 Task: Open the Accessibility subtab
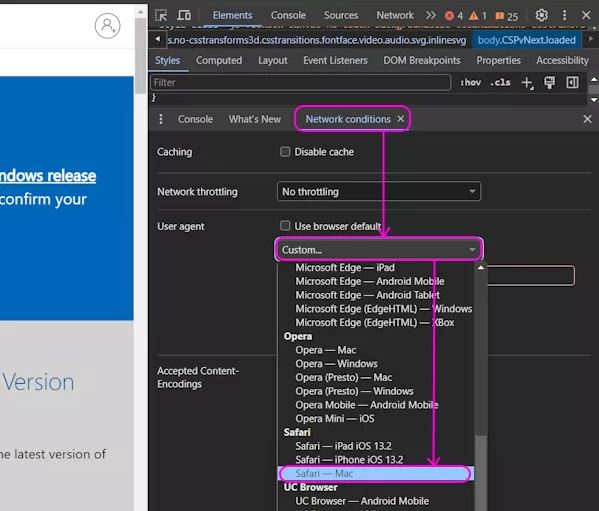click(562, 60)
